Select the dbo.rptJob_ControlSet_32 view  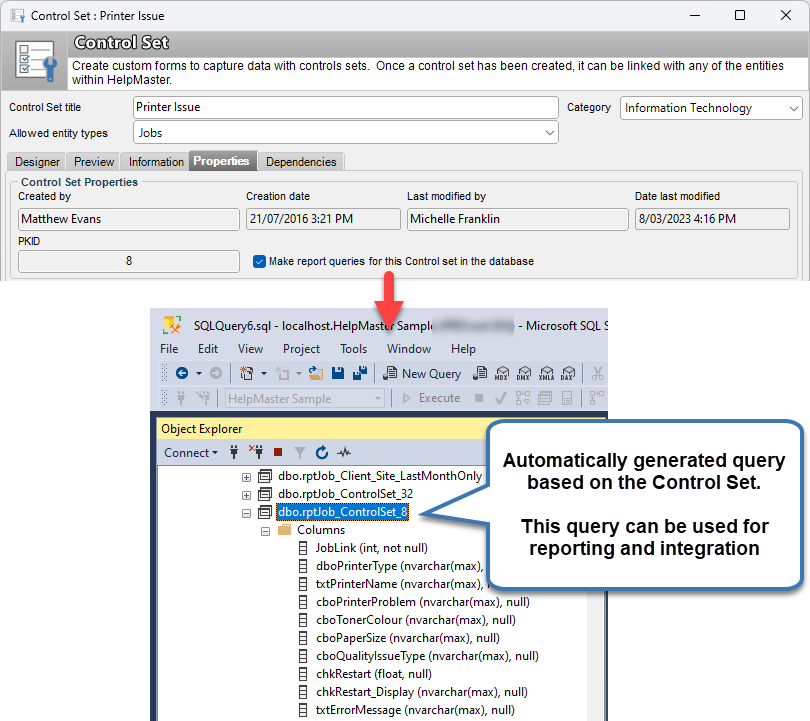pos(346,494)
